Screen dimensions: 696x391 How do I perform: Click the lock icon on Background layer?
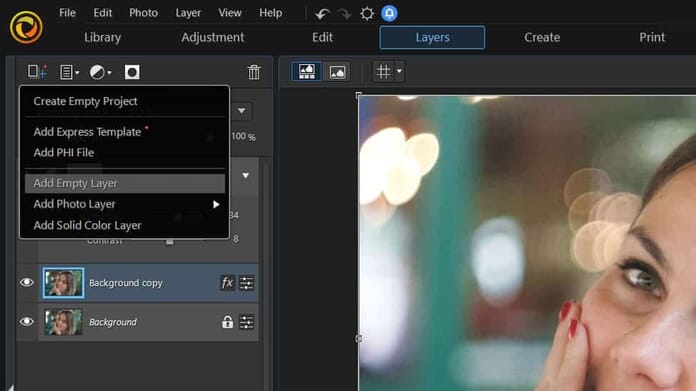point(227,322)
